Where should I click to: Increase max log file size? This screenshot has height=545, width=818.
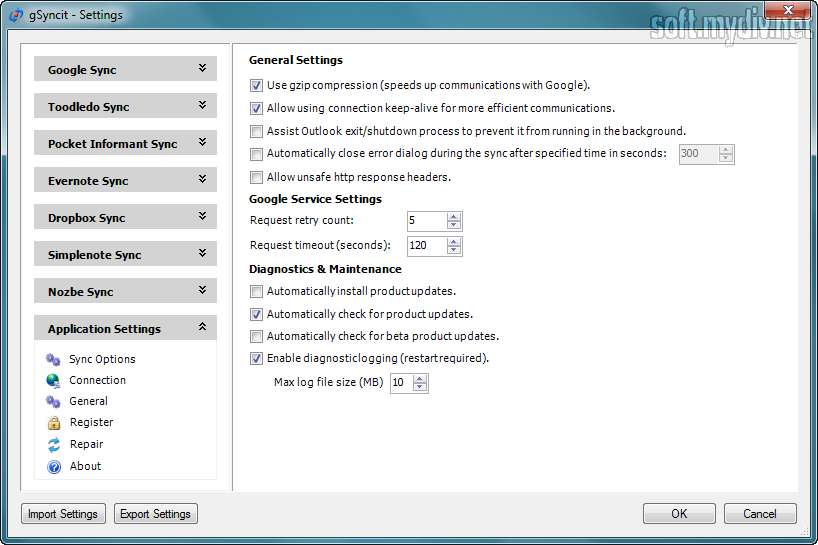(x=420, y=379)
